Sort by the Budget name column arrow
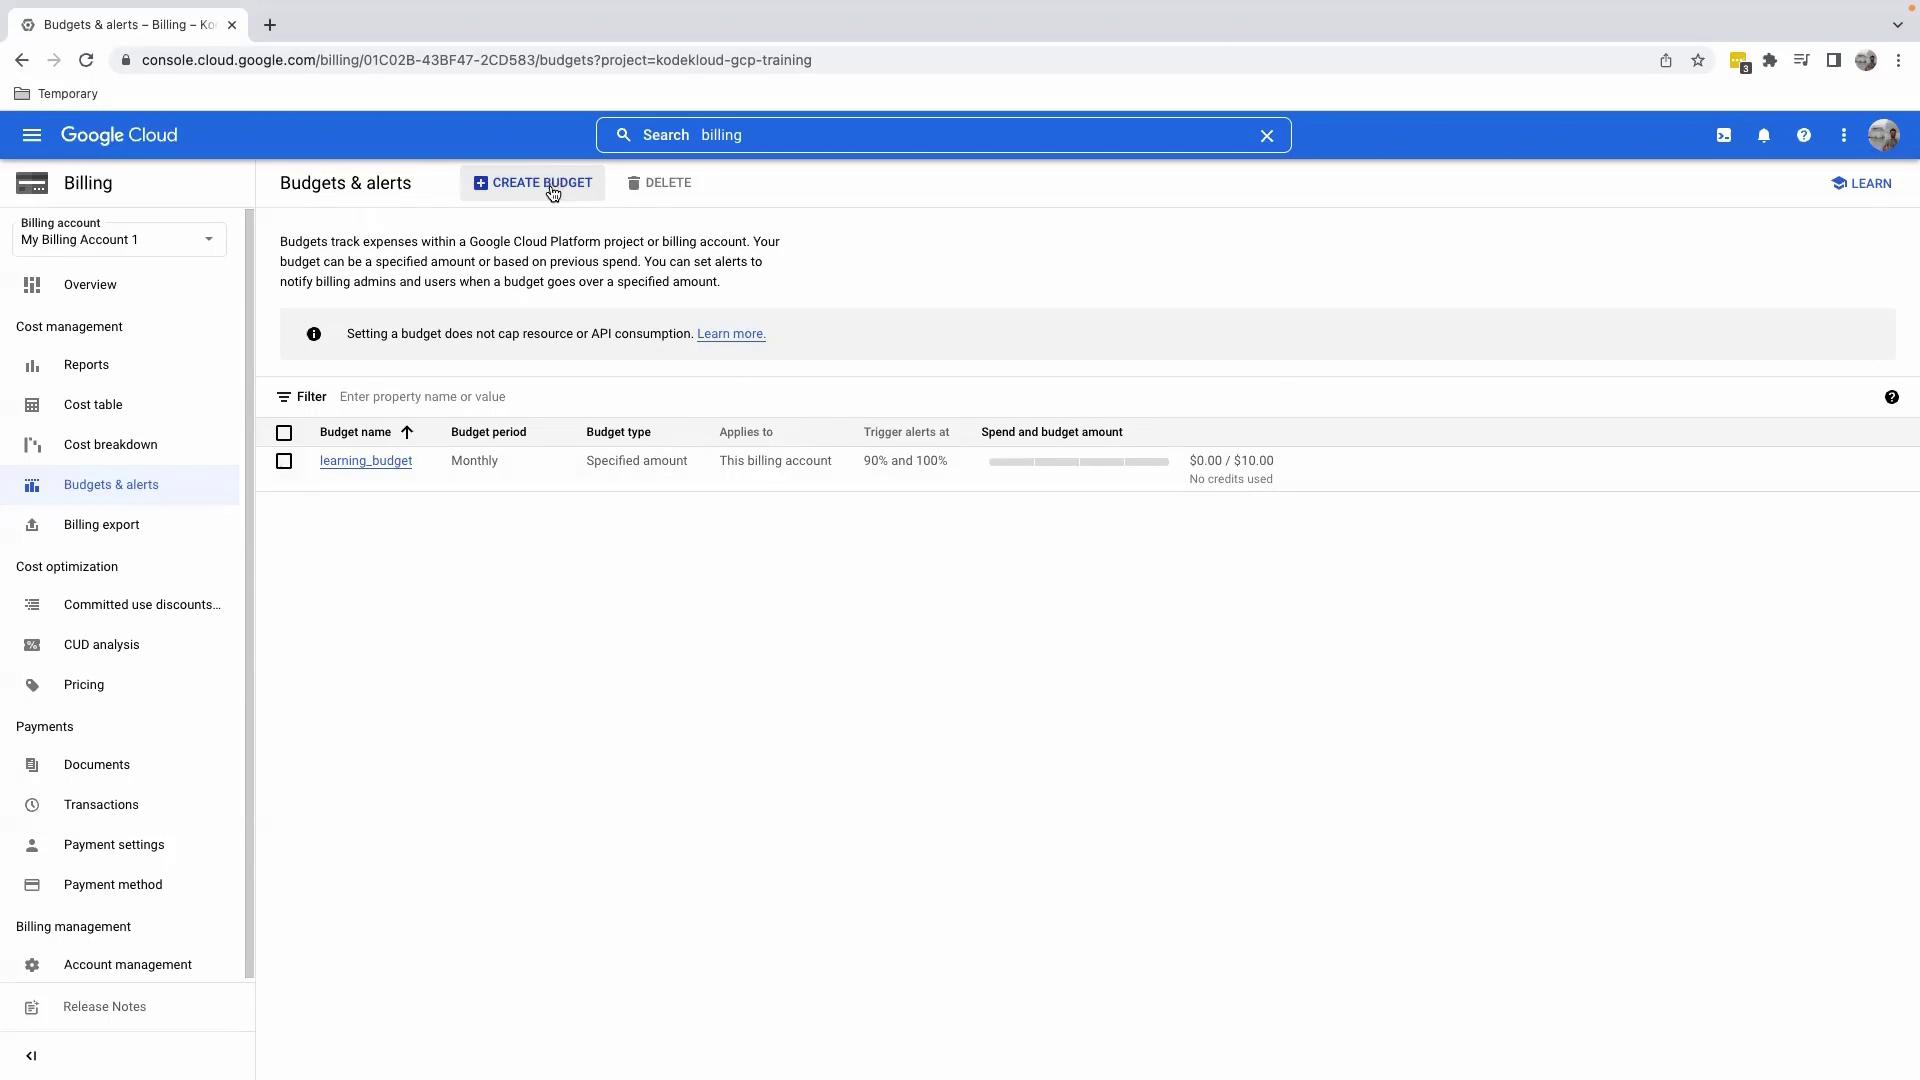The image size is (1920, 1080). click(407, 433)
